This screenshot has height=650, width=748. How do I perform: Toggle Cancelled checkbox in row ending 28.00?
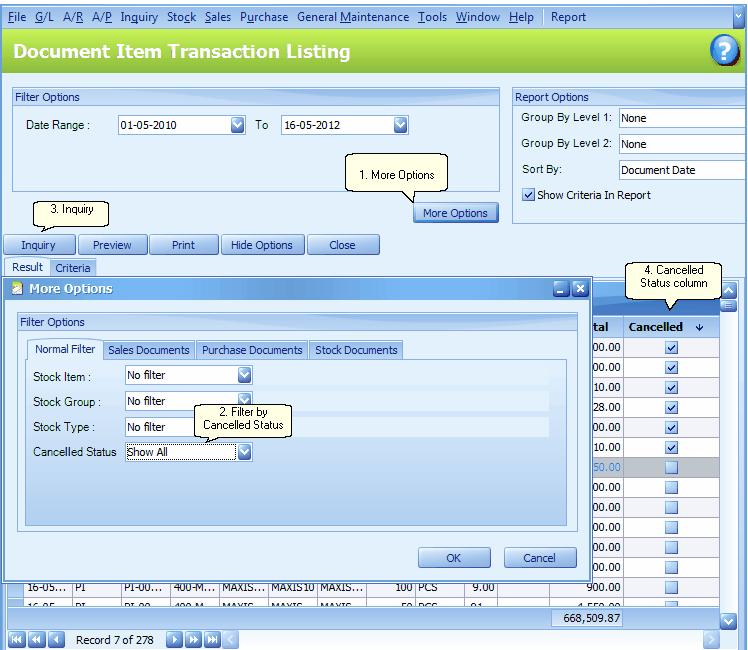671,407
